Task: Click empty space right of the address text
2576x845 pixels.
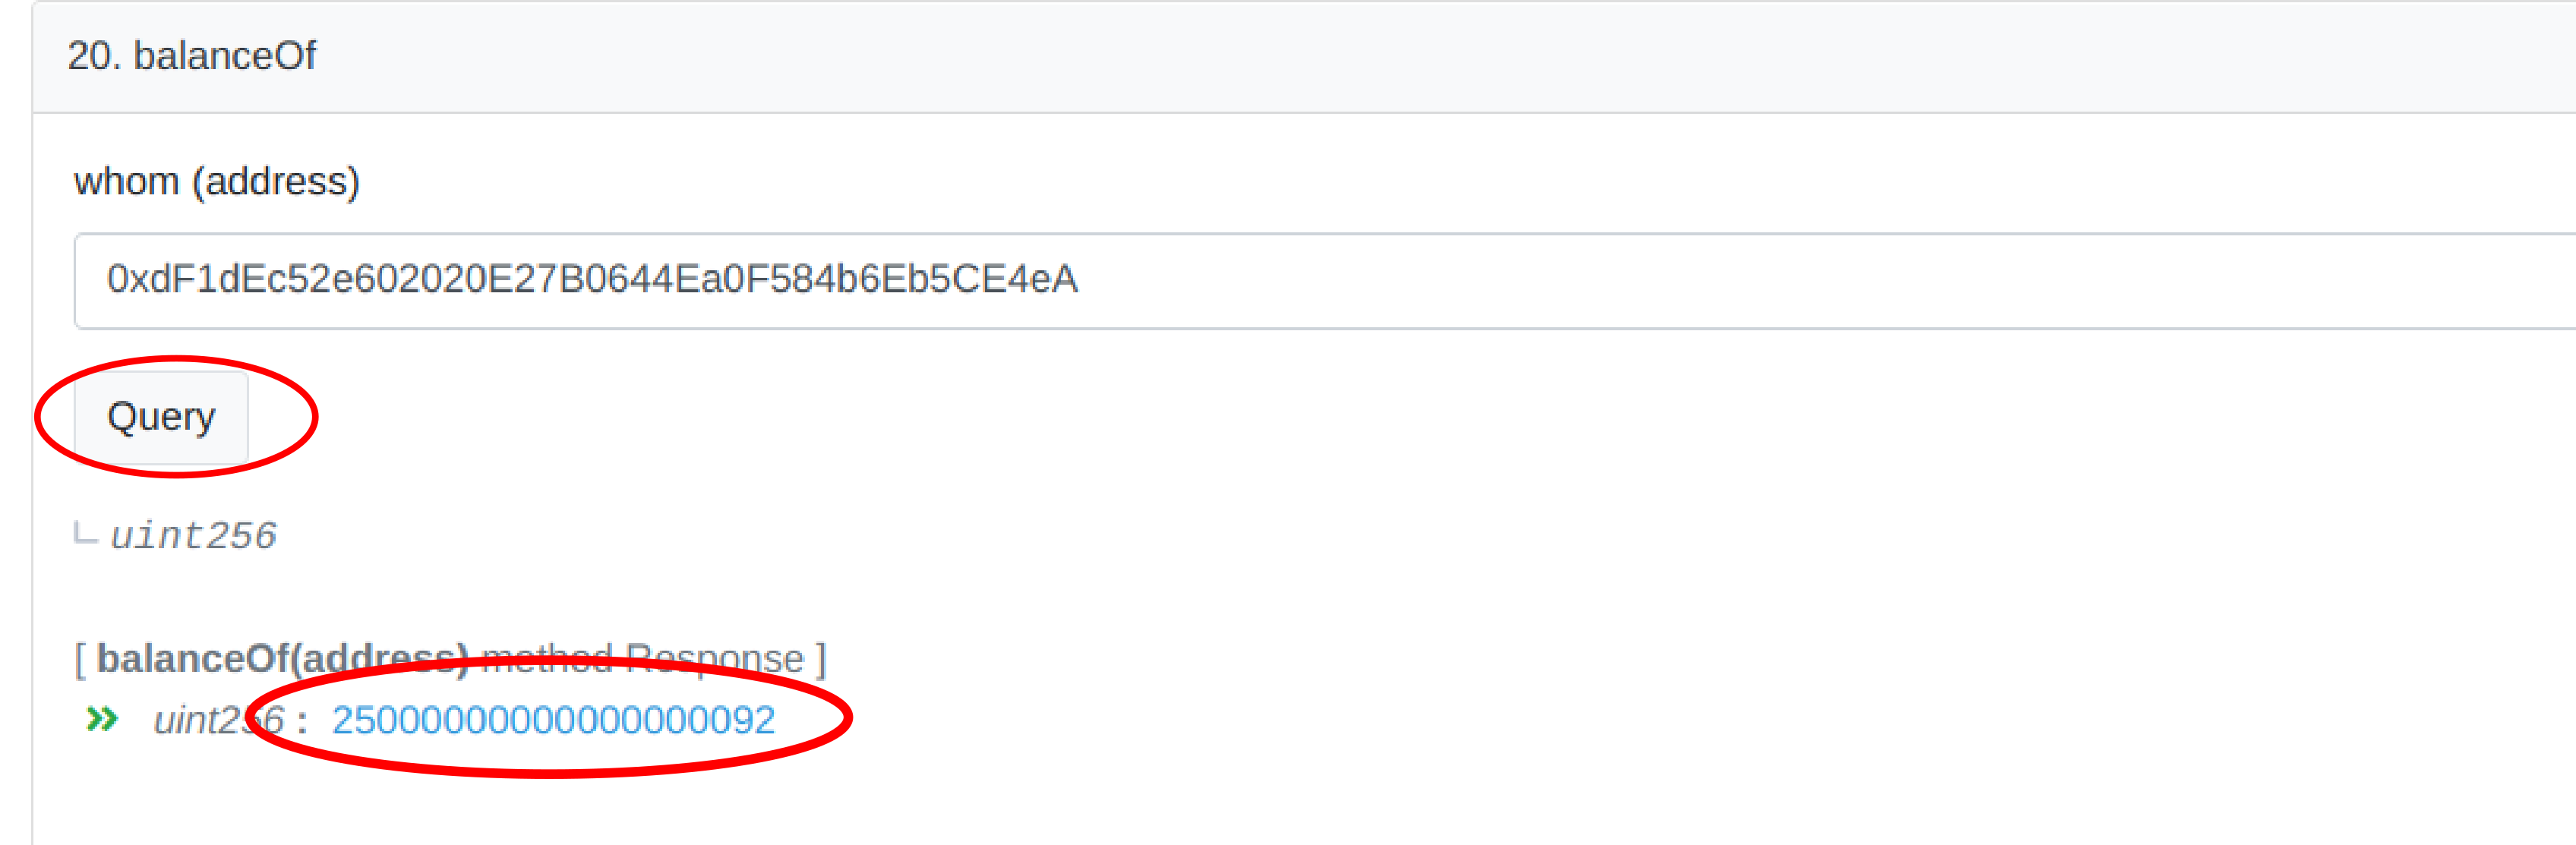Action: pyautogui.click(x=1800, y=280)
